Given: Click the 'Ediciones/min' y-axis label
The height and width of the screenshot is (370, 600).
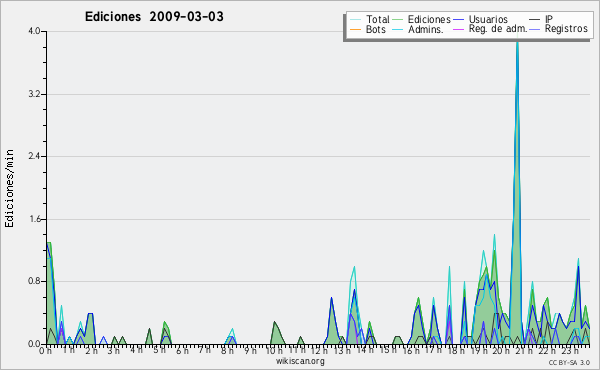Looking at the screenshot, I should 9,188.
